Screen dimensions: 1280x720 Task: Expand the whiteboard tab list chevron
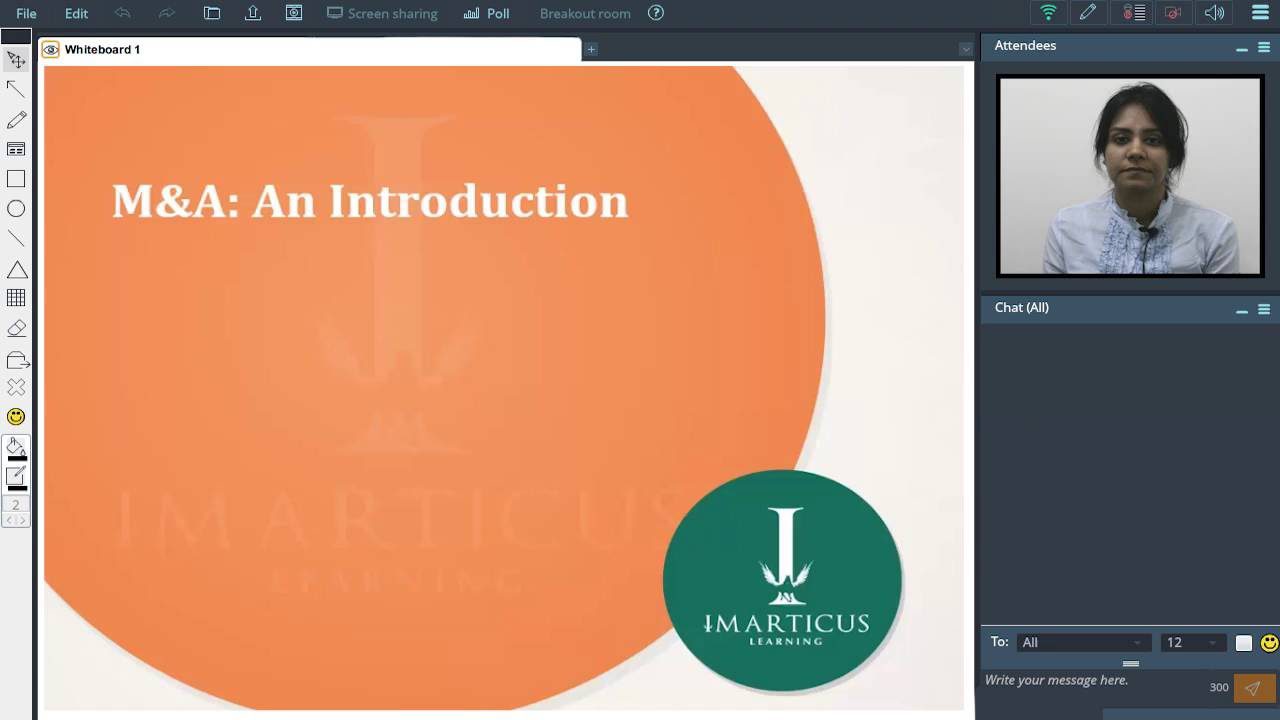coord(963,48)
